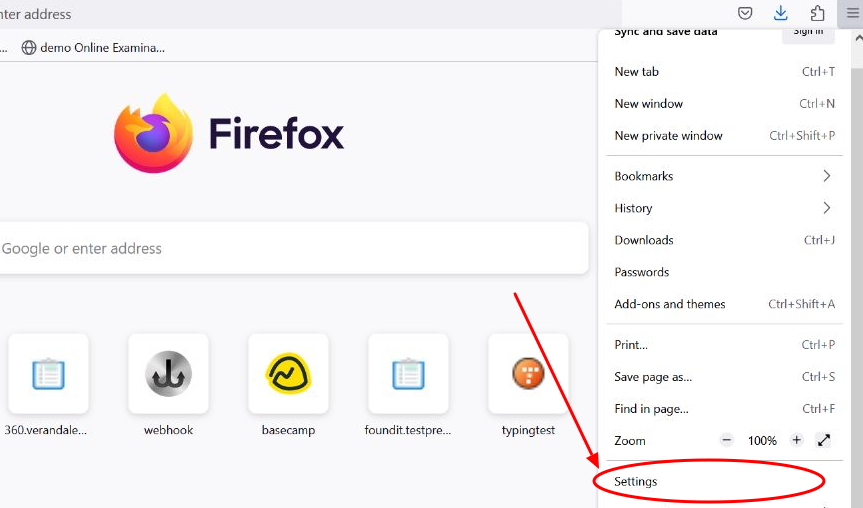Click the fullscreen arrows icon beside zoom

(x=824, y=440)
